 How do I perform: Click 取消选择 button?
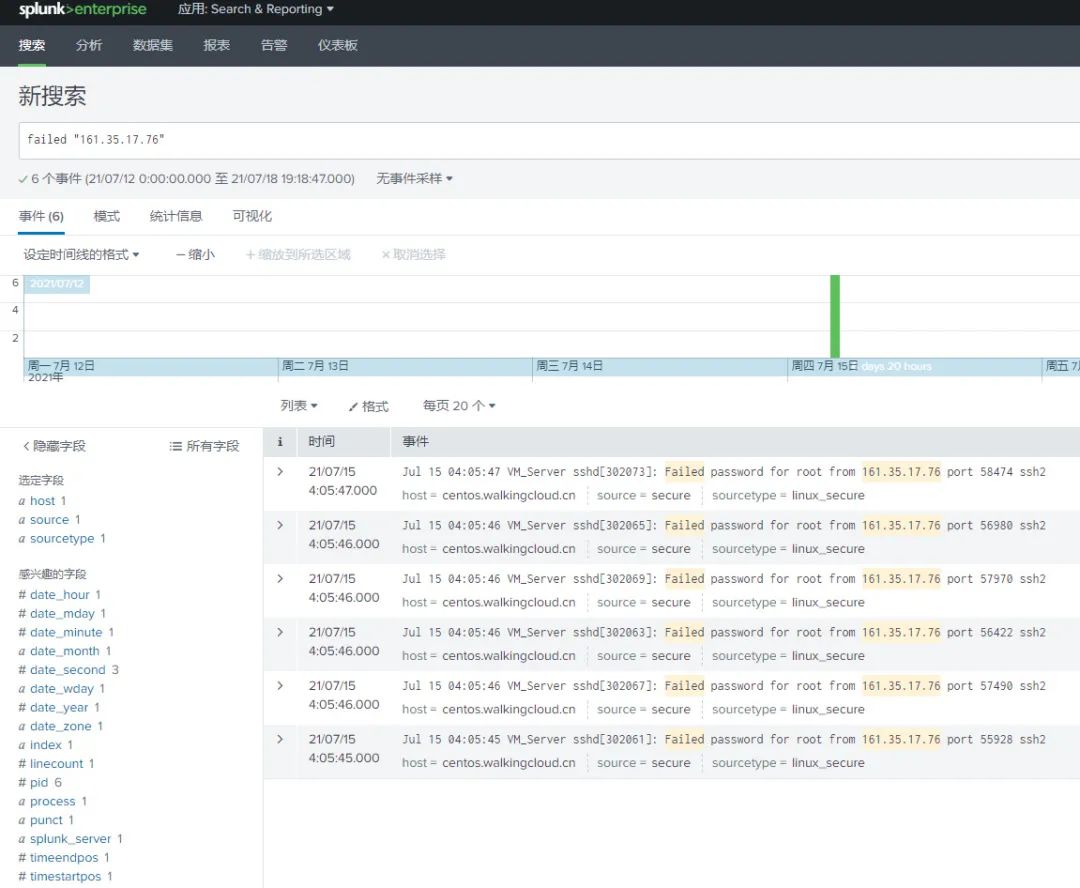[x=413, y=255]
